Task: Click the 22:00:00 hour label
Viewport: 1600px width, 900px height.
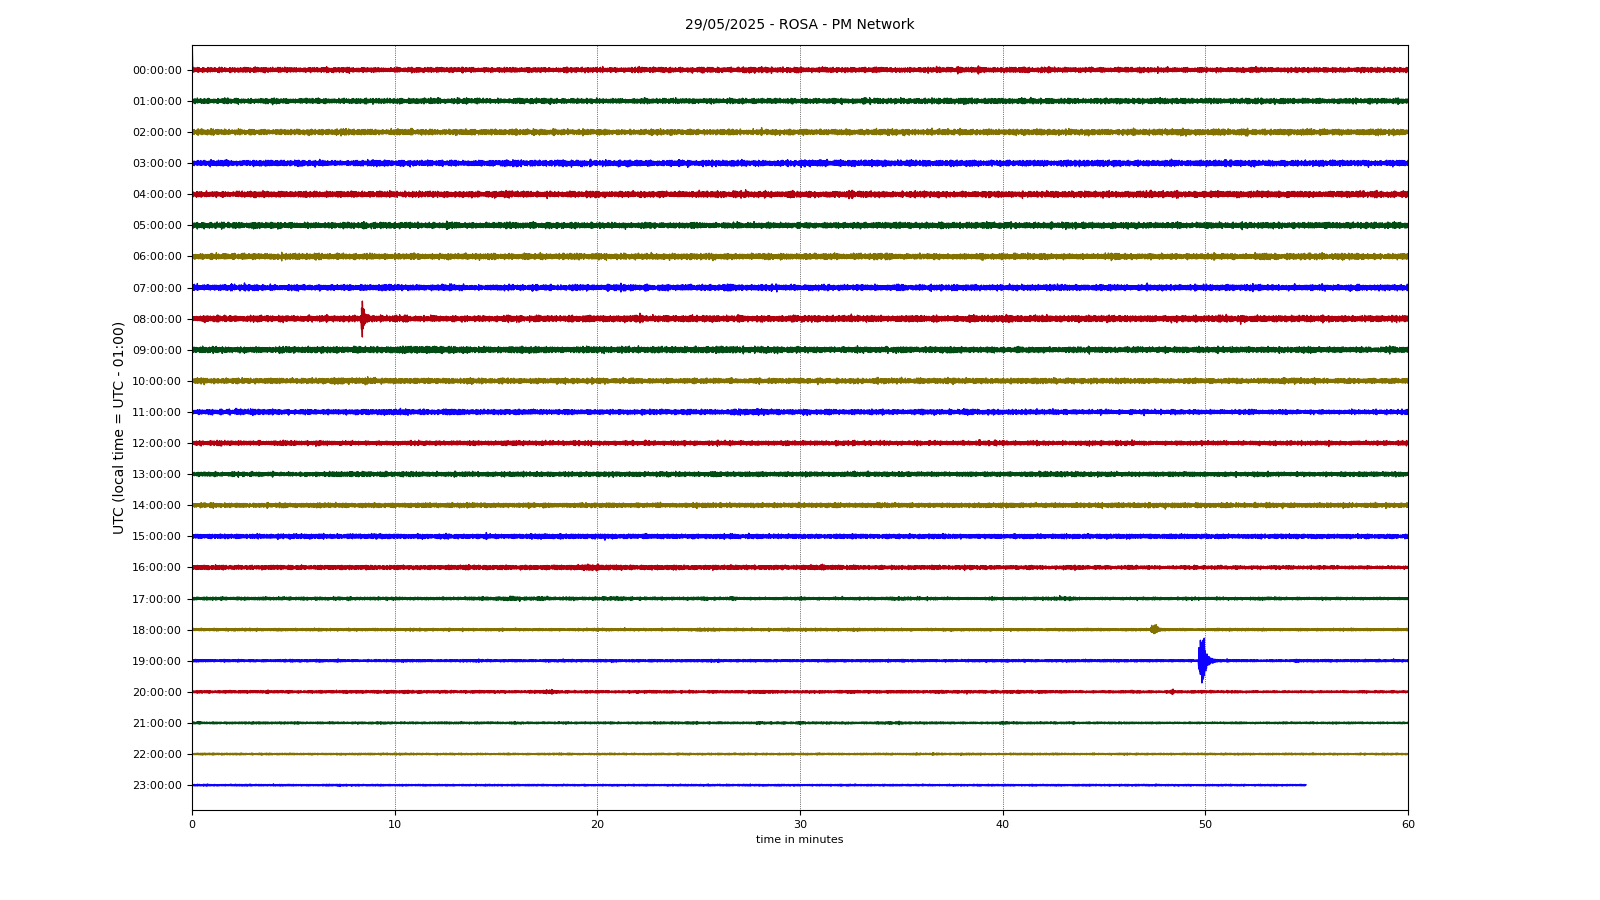Action: [157, 754]
